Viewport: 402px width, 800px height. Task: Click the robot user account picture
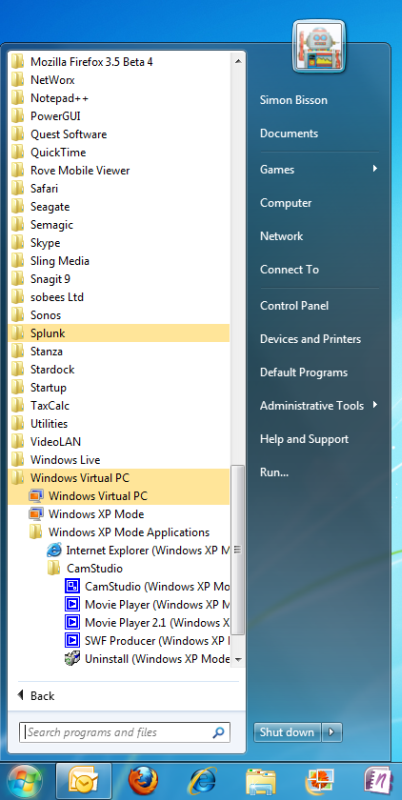319,47
